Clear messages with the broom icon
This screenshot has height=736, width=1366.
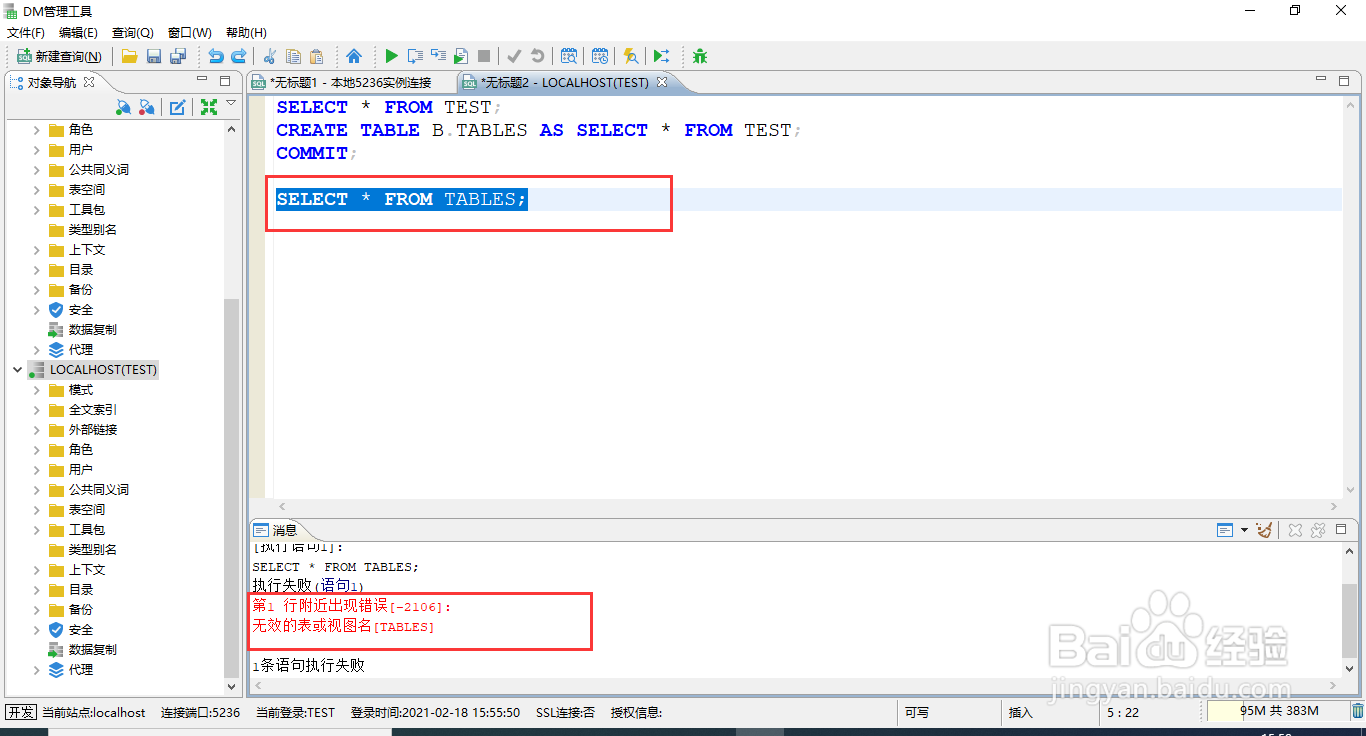click(1265, 530)
